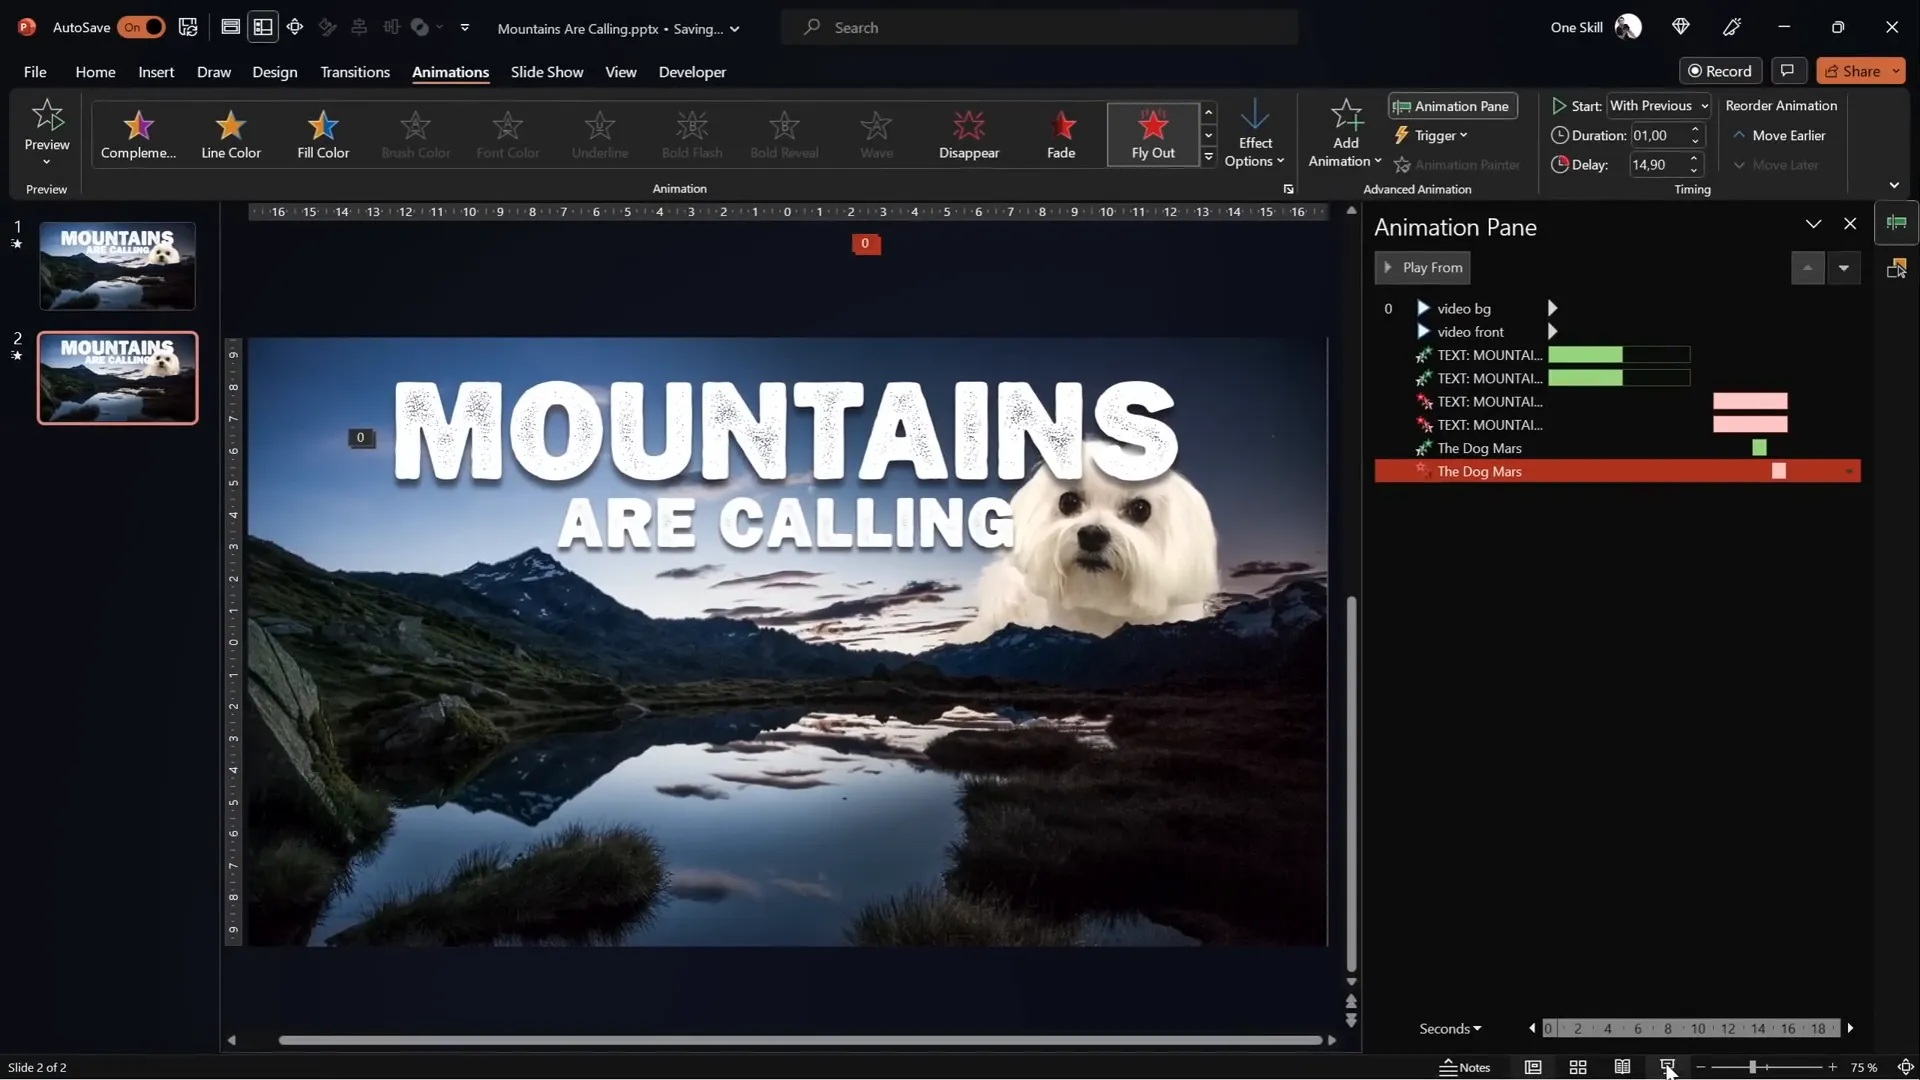Image resolution: width=1920 pixels, height=1080 pixels.
Task: Select the first TEXT: MOUNTAI entrance animation
Action: click(x=1617, y=355)
